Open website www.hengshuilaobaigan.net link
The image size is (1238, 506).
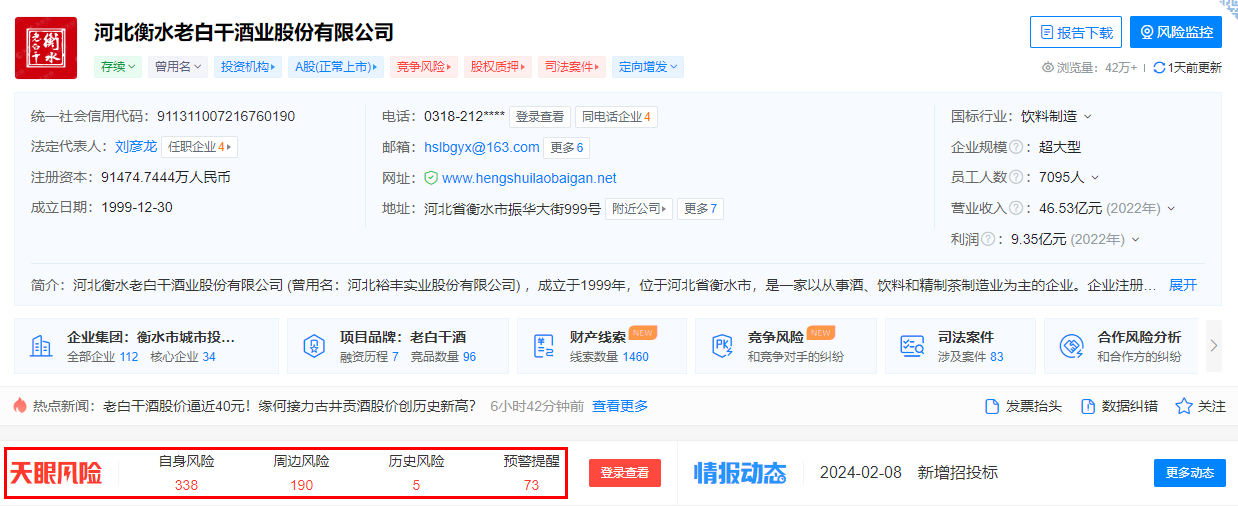coord(529,178)
